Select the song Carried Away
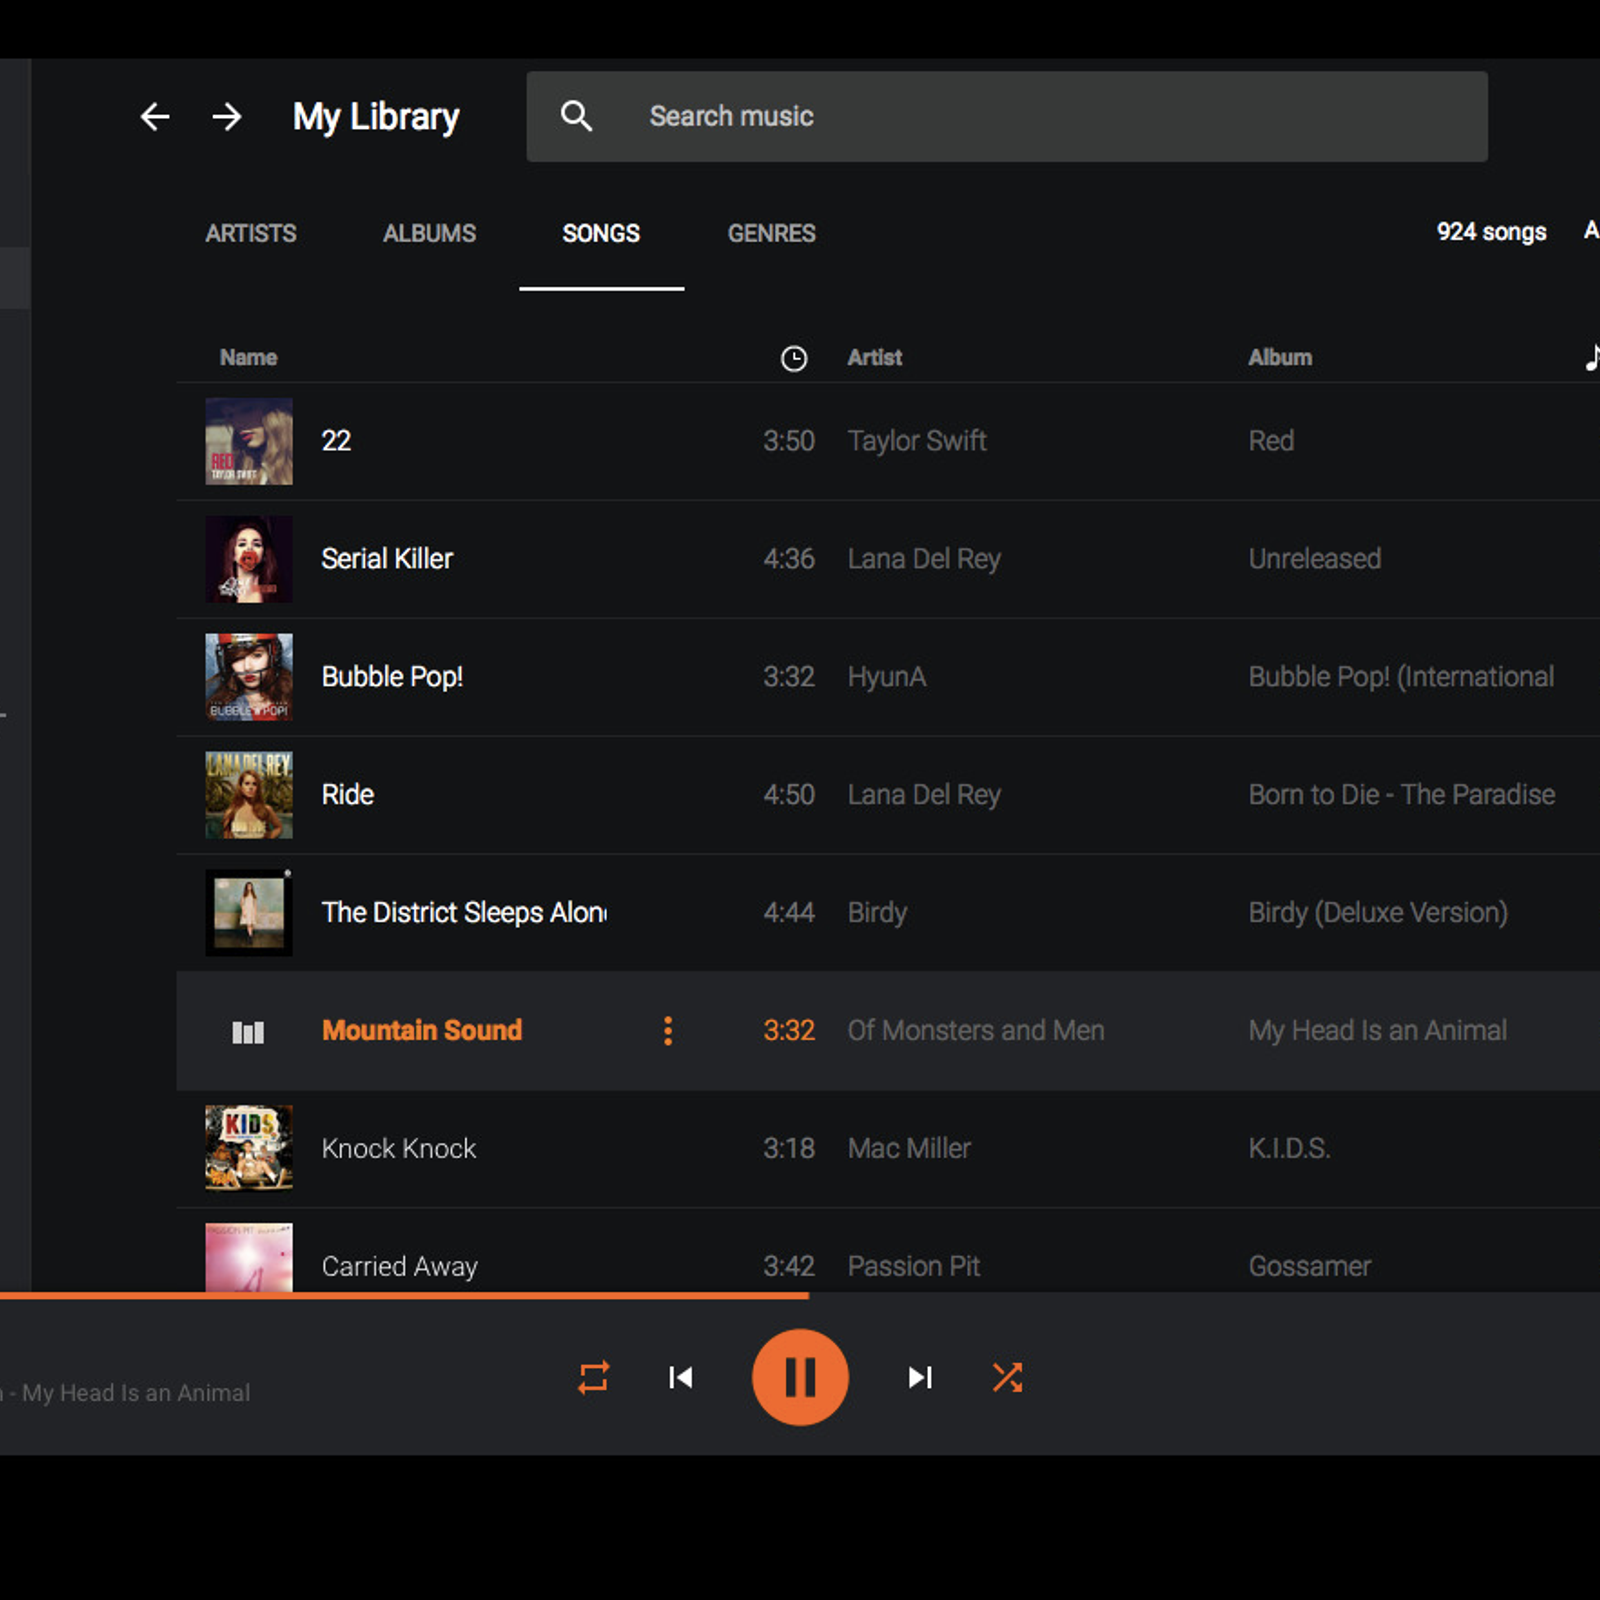 pyautogui.click(x=400, y=1267)
